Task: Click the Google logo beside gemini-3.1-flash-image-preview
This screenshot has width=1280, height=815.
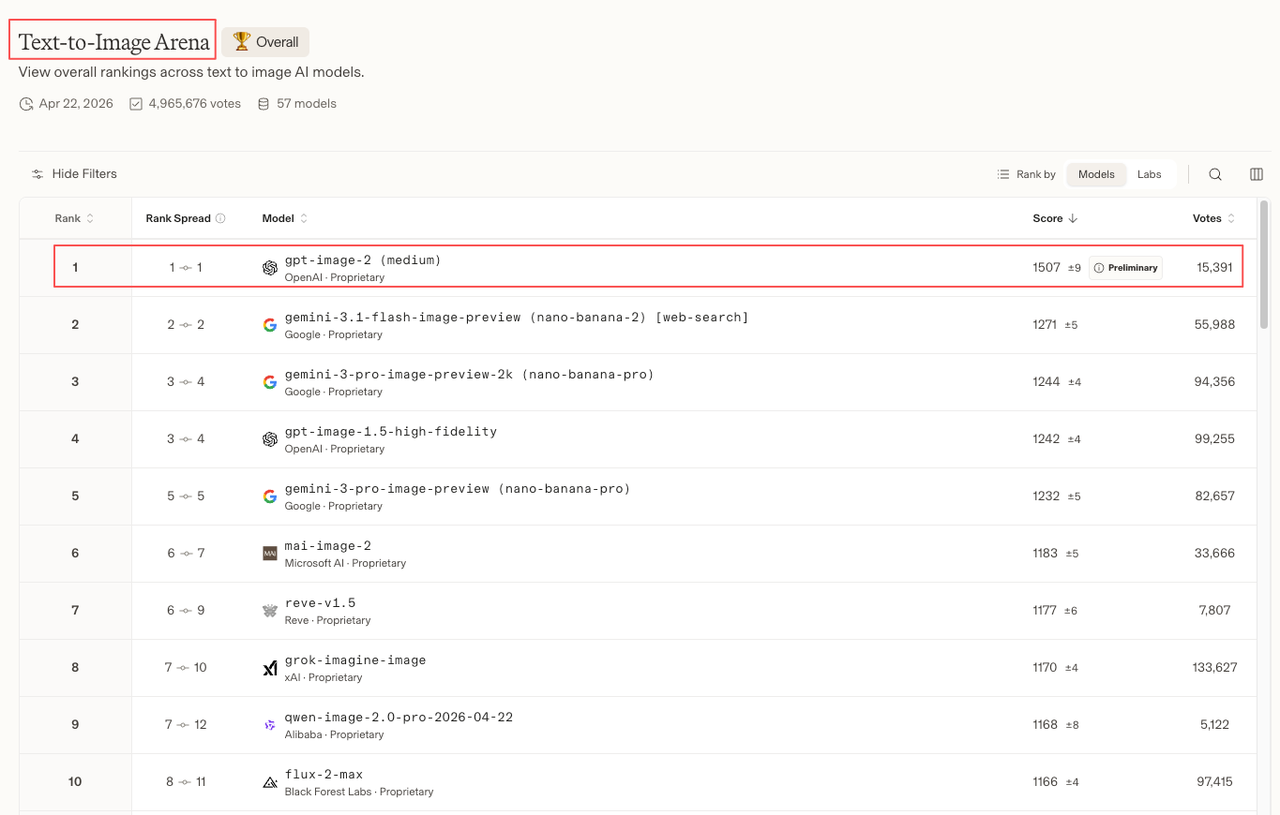Action: click(x=269, y=325)
